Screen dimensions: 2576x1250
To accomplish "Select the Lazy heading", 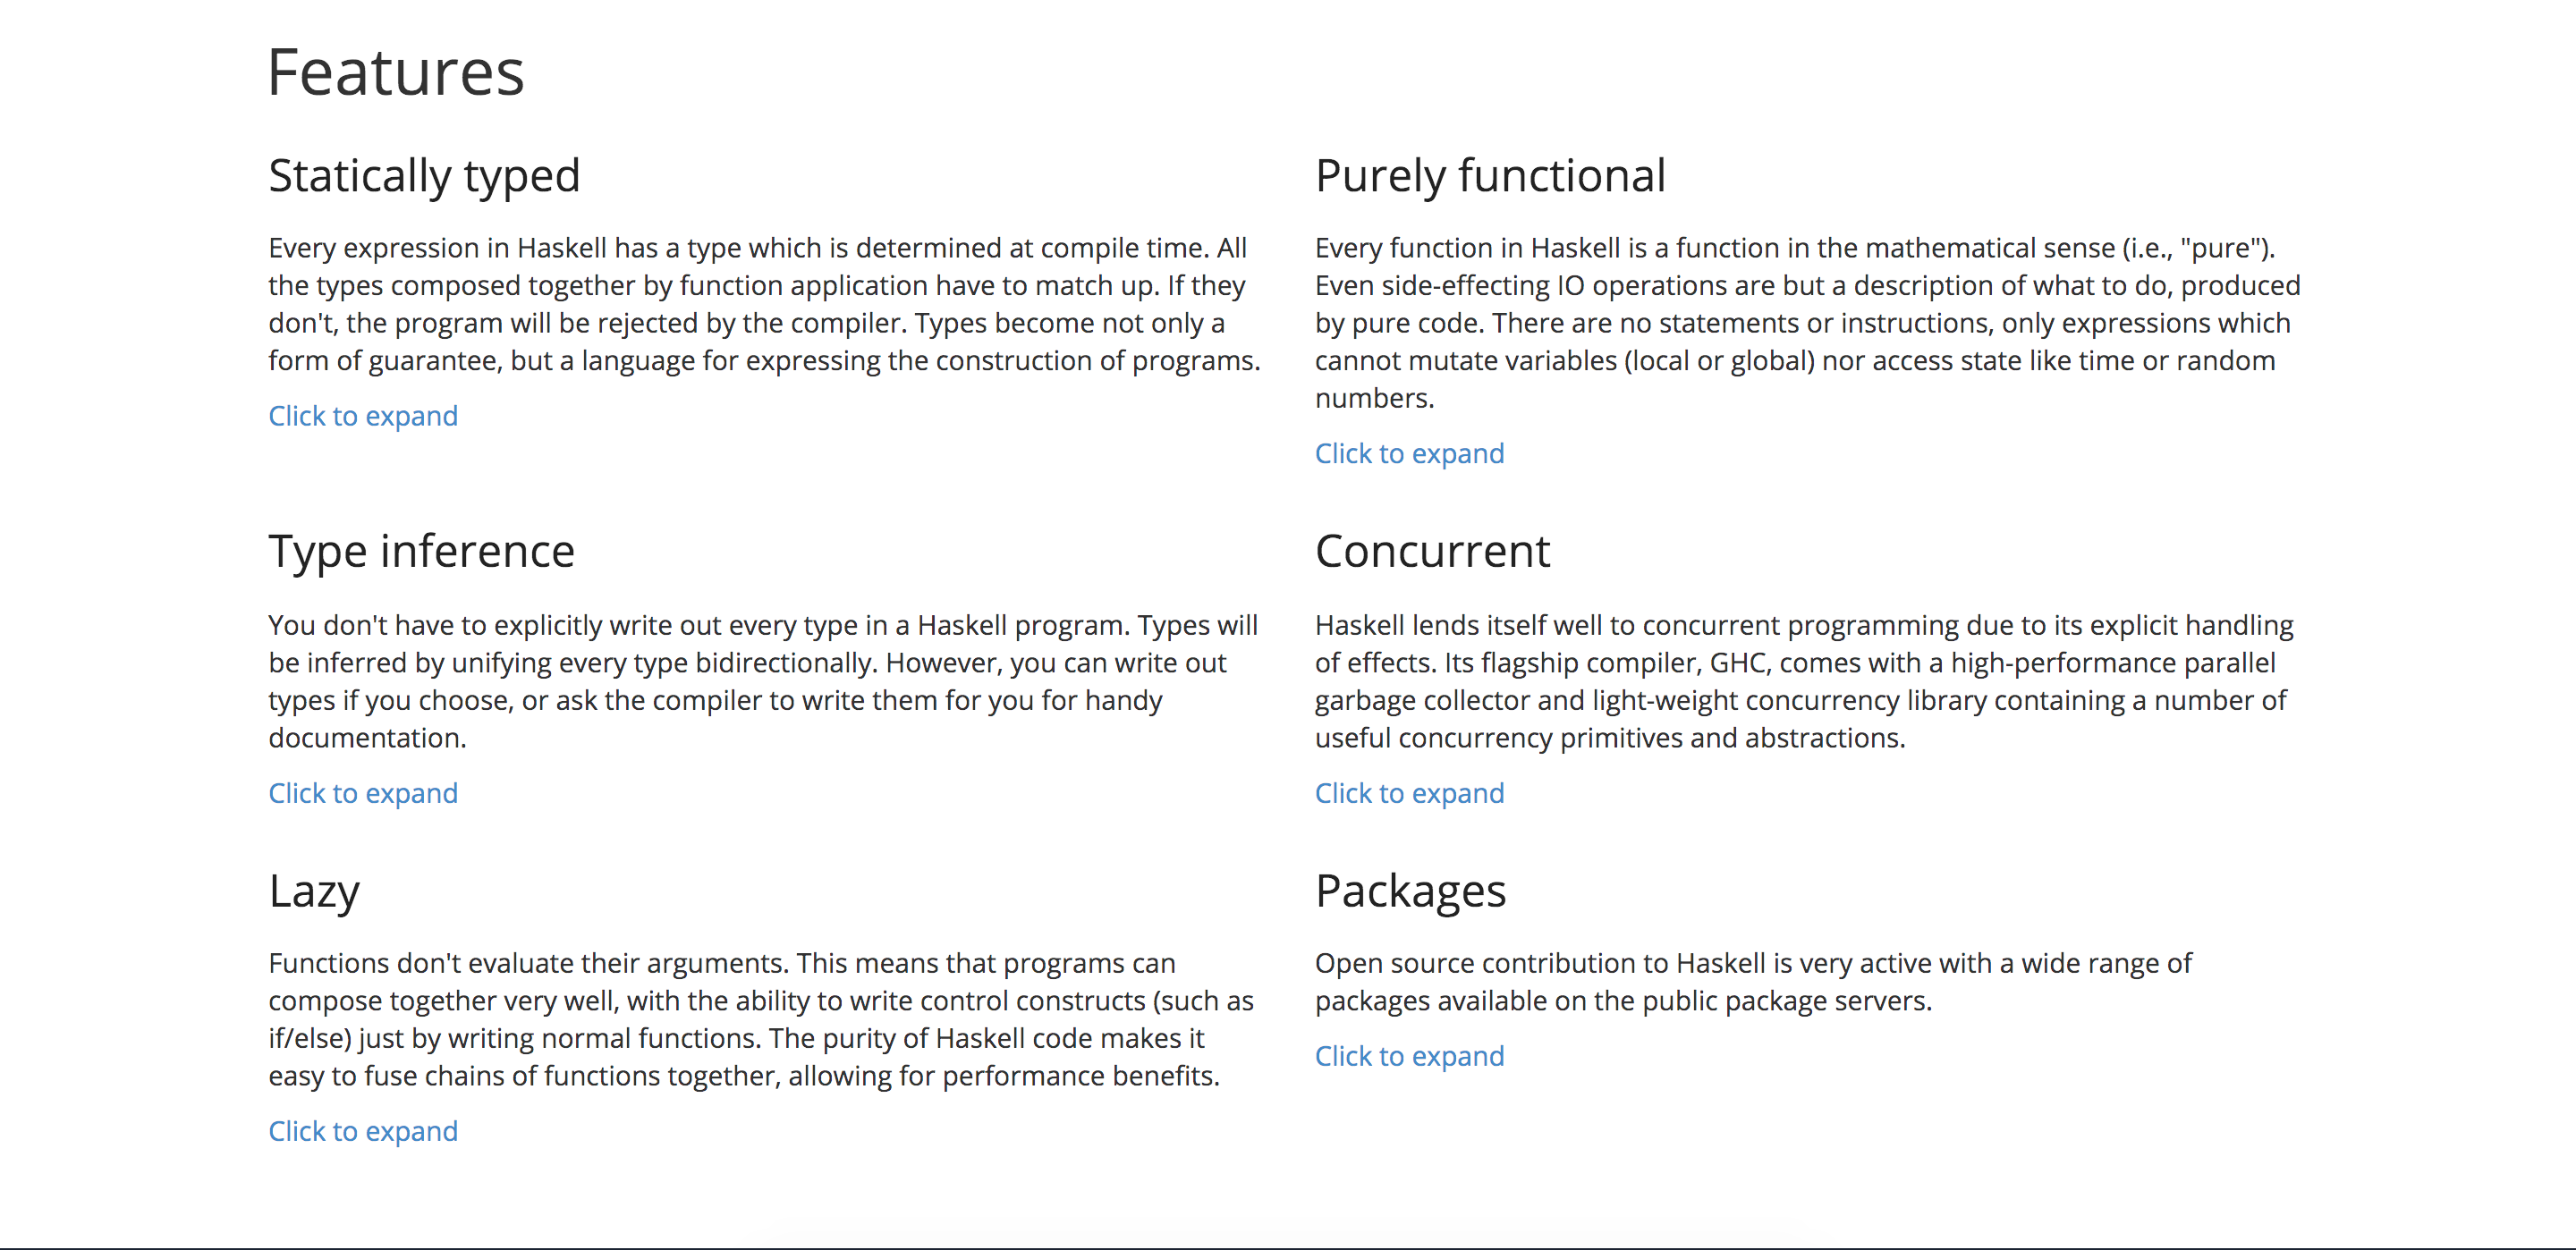I will (314, 891).
